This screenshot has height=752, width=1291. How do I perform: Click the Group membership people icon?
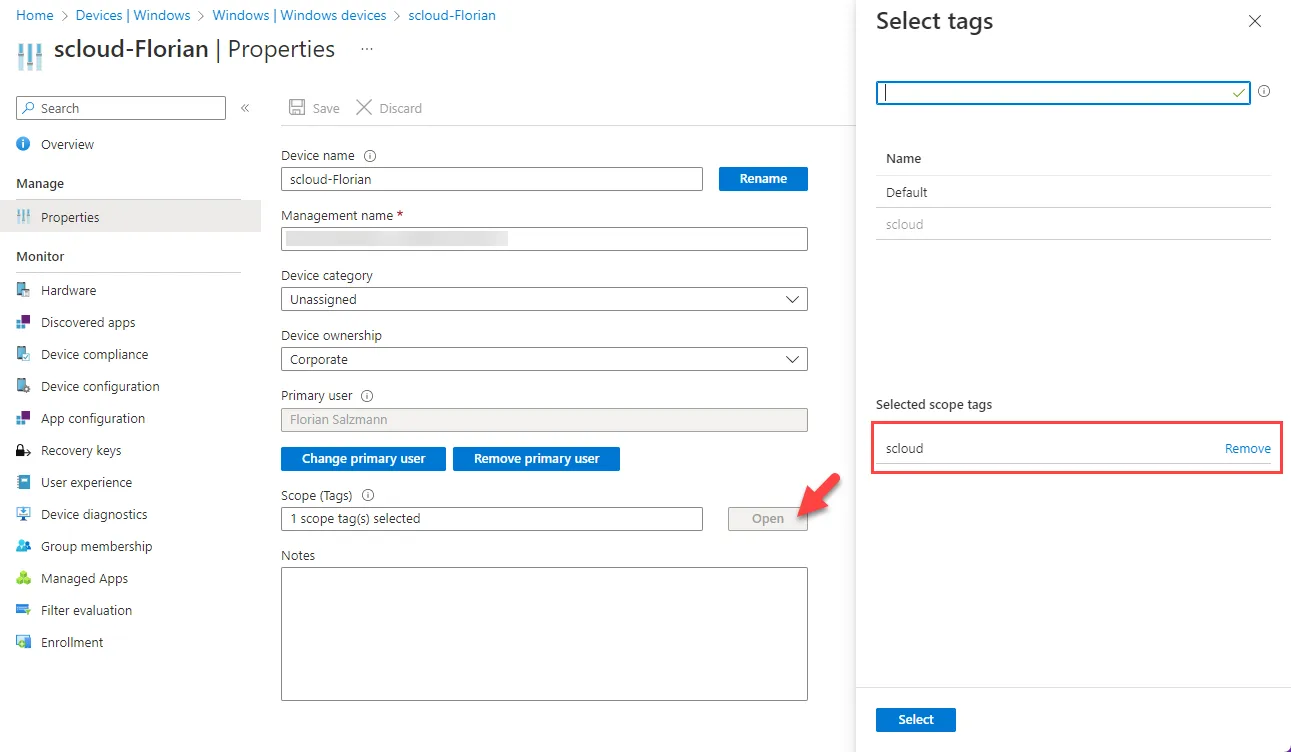pos(24,546)
